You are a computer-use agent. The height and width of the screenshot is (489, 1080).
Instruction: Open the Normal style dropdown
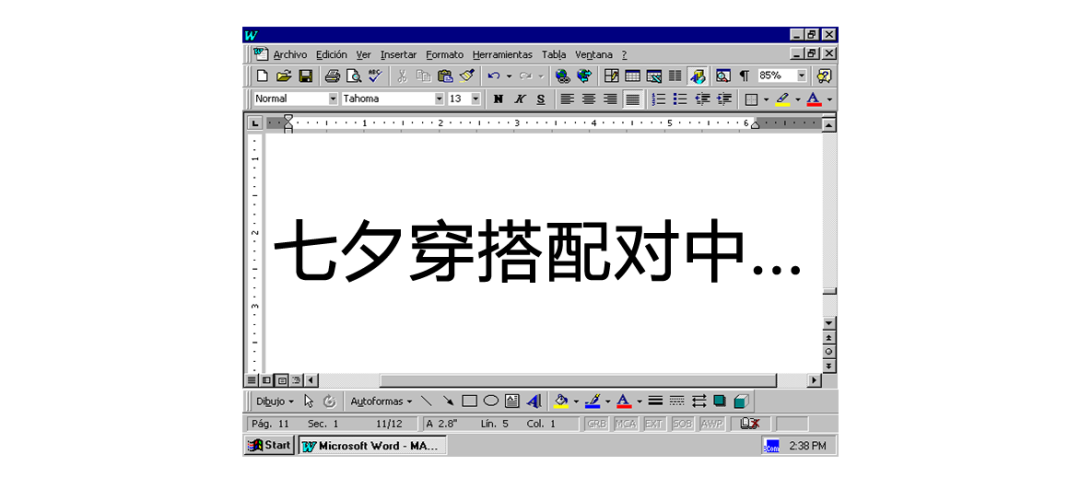tap(333, 99)
